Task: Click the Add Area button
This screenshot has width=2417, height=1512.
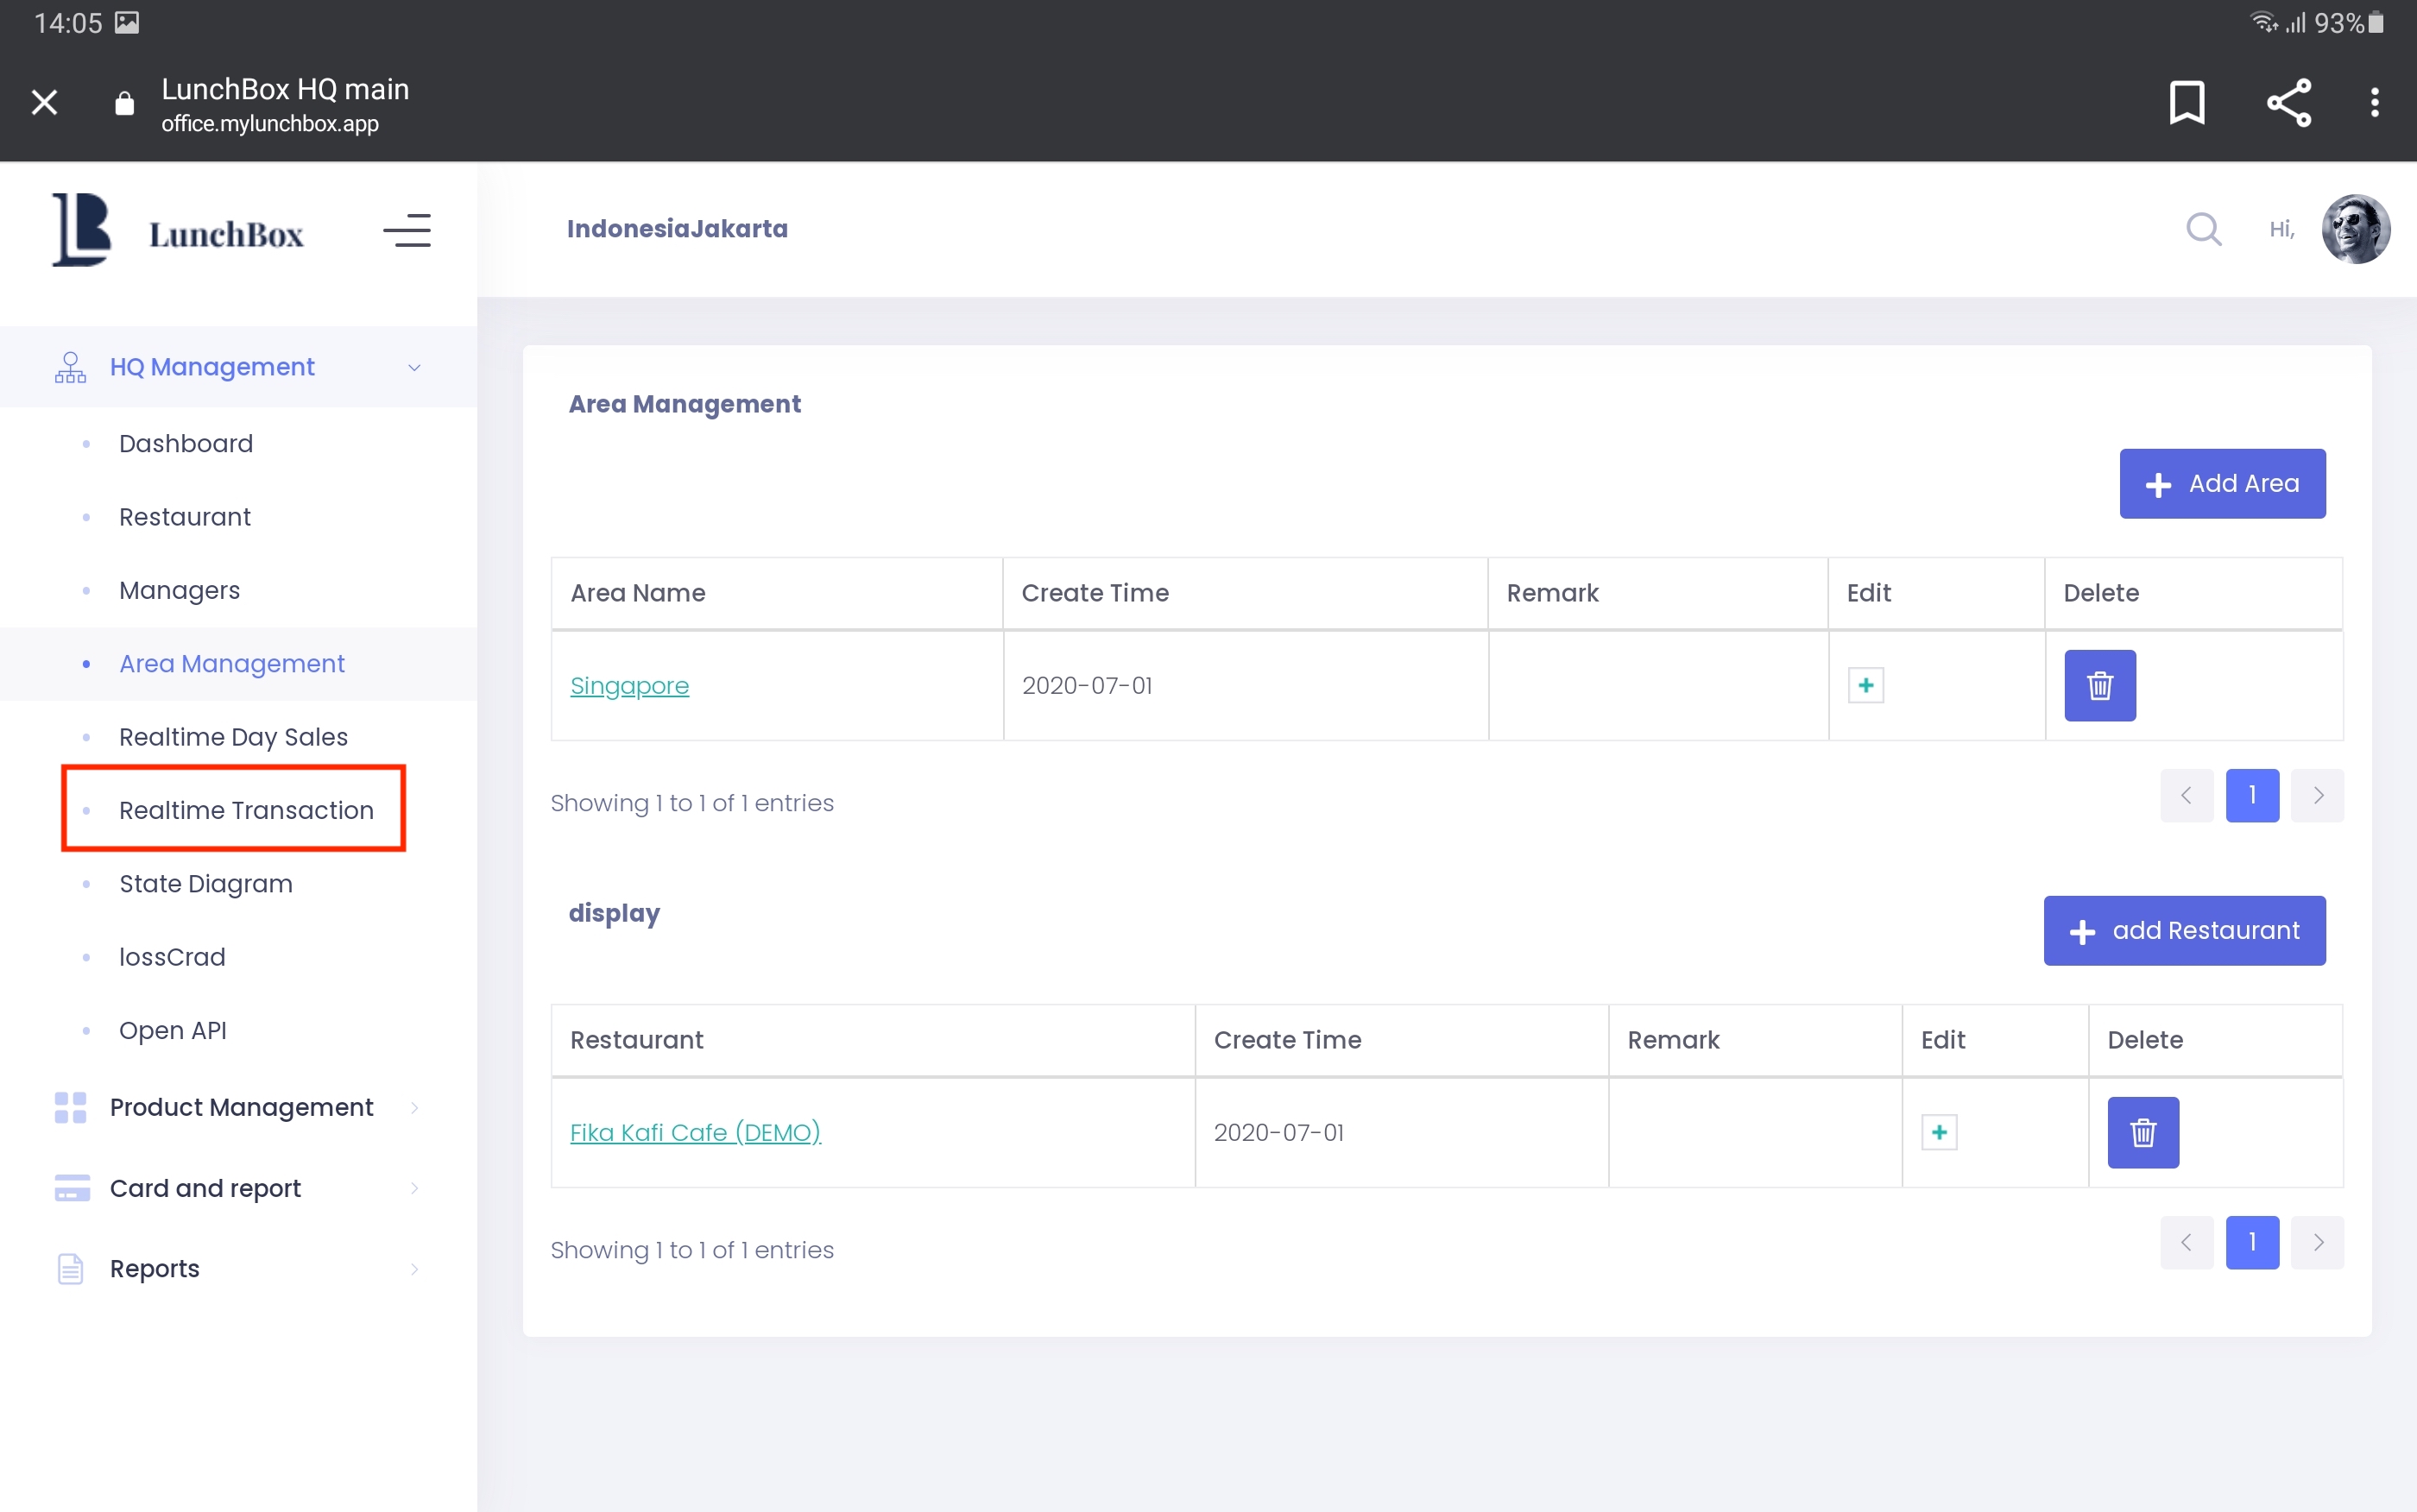Action: point(2221,484)
